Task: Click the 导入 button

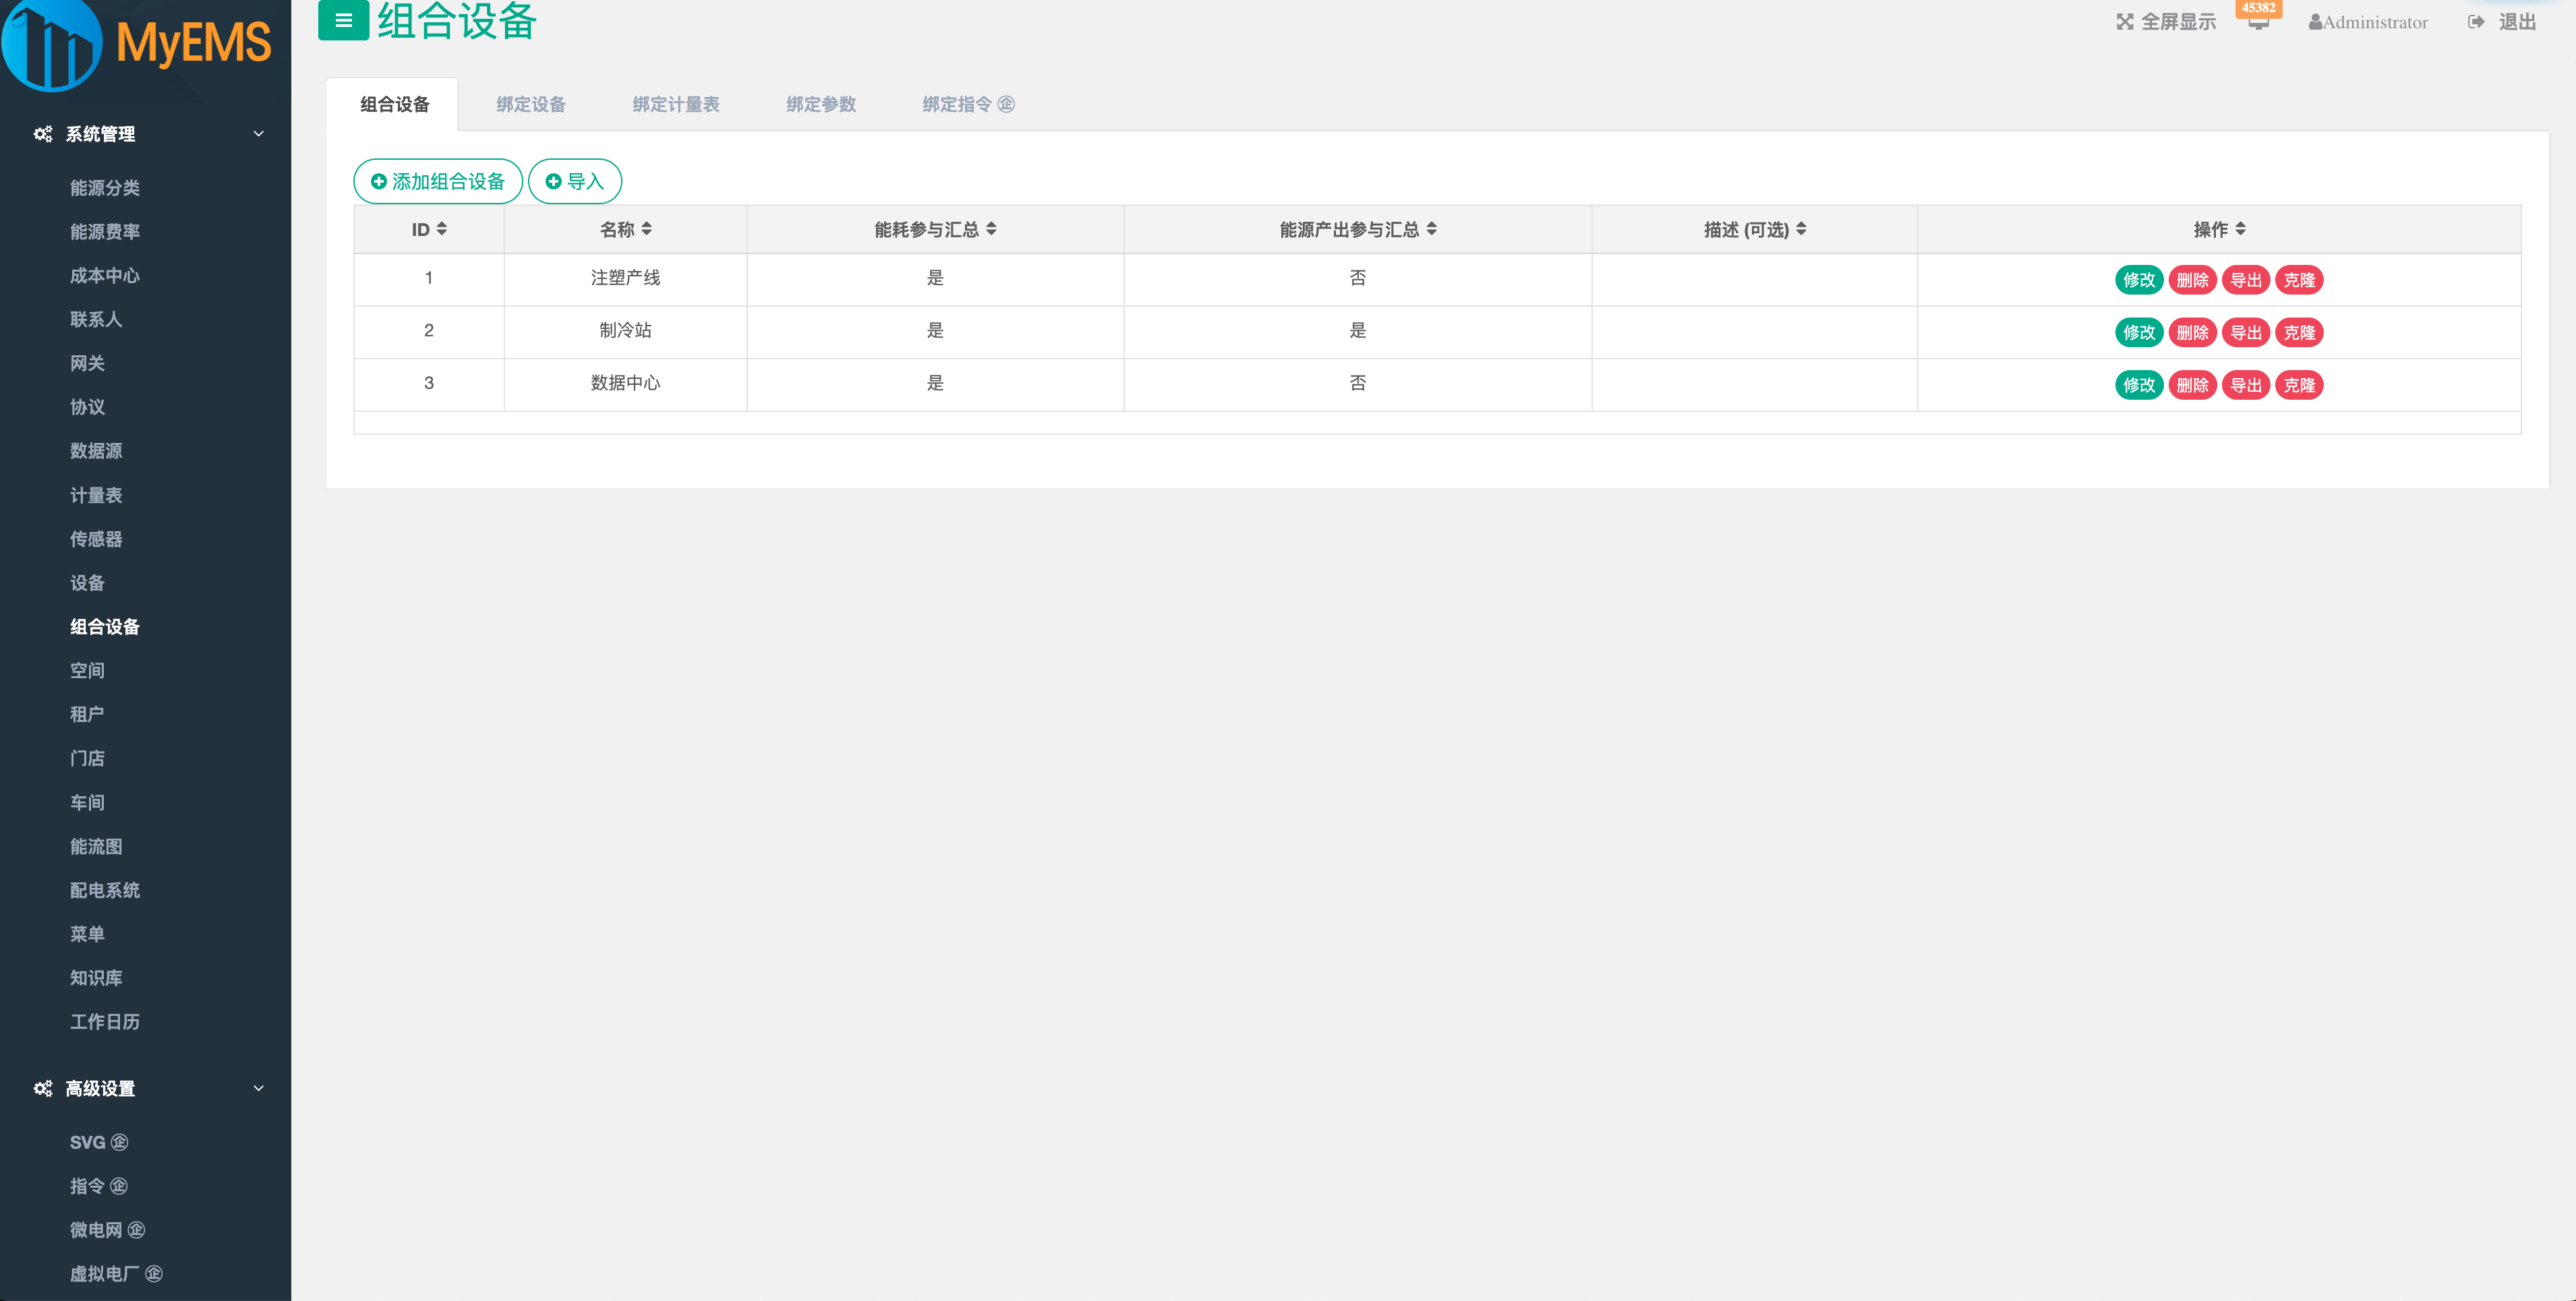Action: (x=575, y=181)
